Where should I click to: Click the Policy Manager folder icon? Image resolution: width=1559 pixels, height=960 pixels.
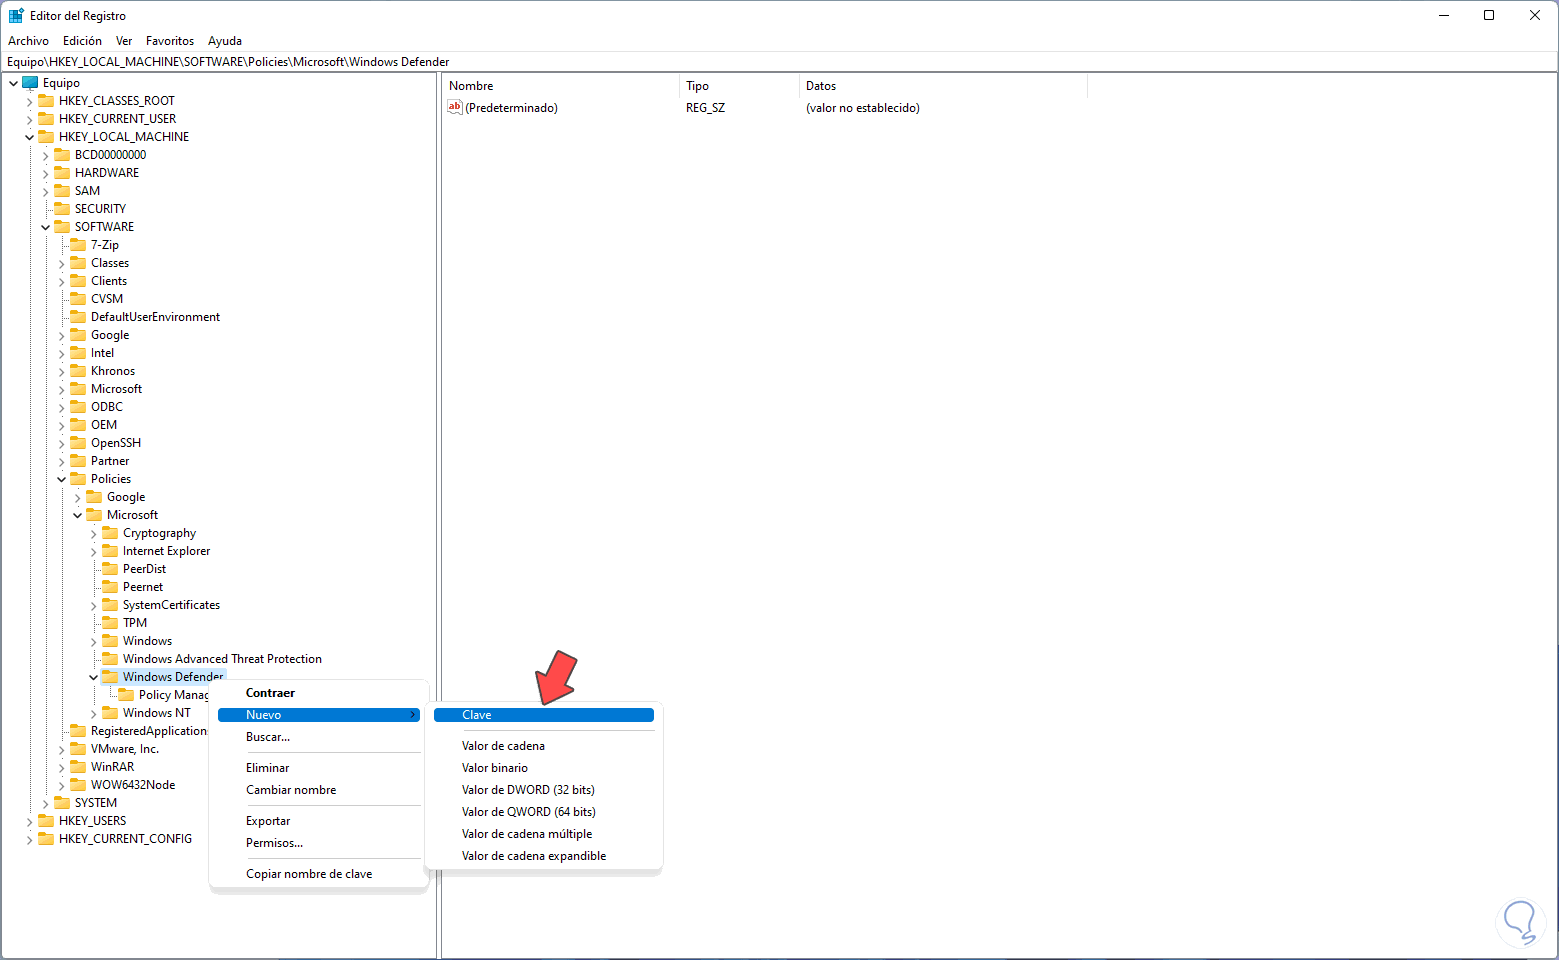pos(126,695)
